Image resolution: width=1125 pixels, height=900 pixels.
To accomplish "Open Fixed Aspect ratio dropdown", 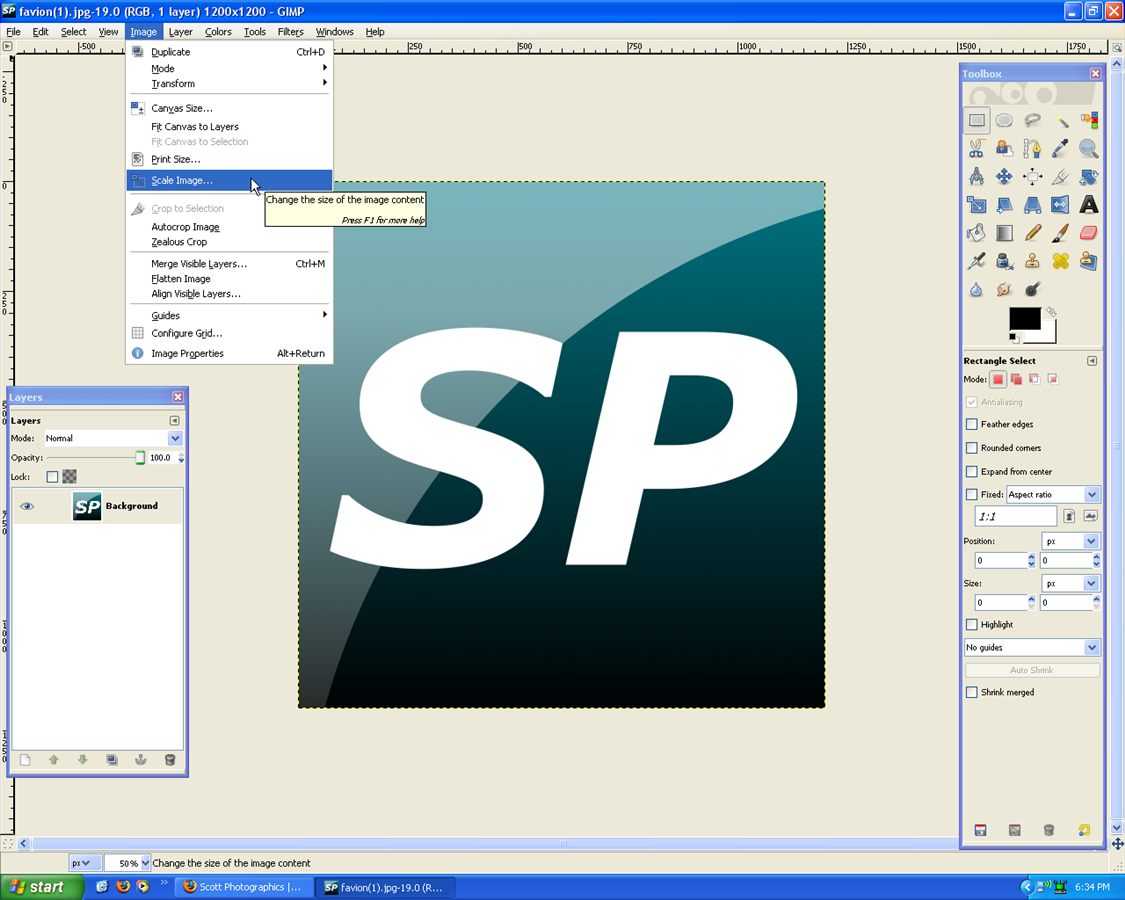I will pyautogui.click(x=1053, y=494).
